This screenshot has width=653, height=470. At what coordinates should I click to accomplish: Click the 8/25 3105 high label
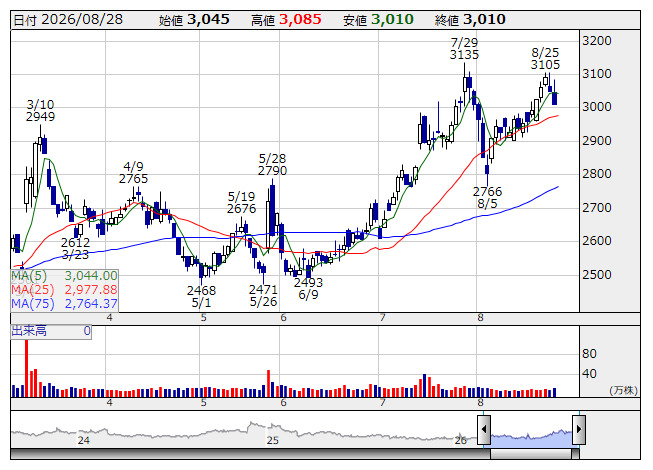pos(545,59)
